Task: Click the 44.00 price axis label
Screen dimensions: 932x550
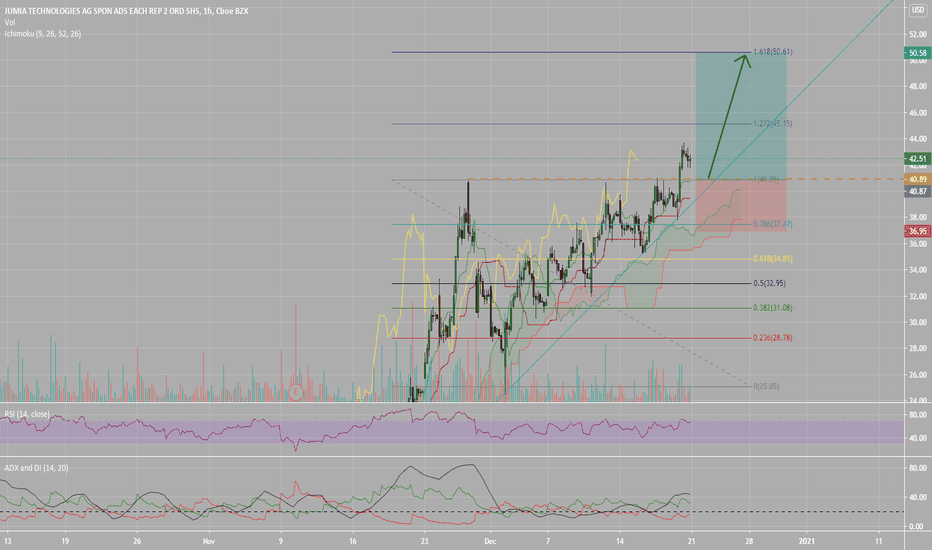Action: (917, 139)
